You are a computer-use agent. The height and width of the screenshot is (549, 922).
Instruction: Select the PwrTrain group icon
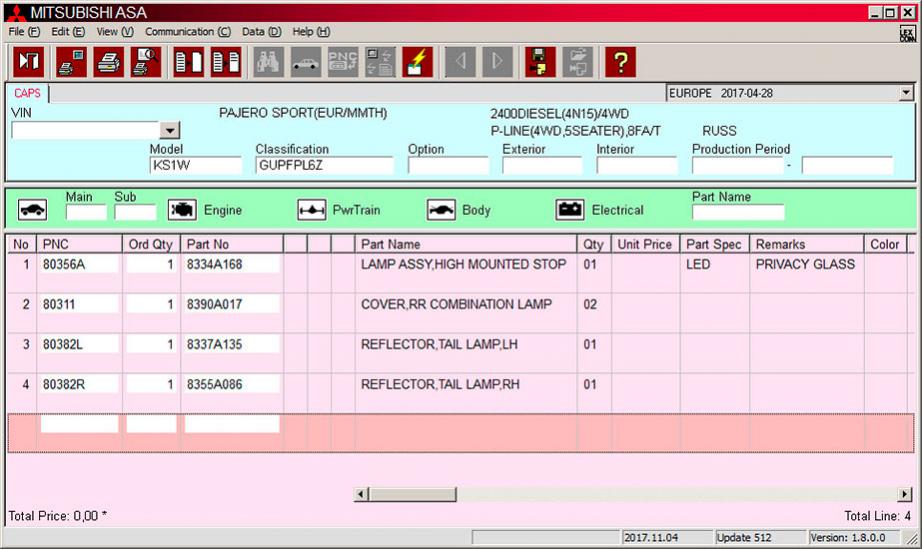[x=312, y=210]
